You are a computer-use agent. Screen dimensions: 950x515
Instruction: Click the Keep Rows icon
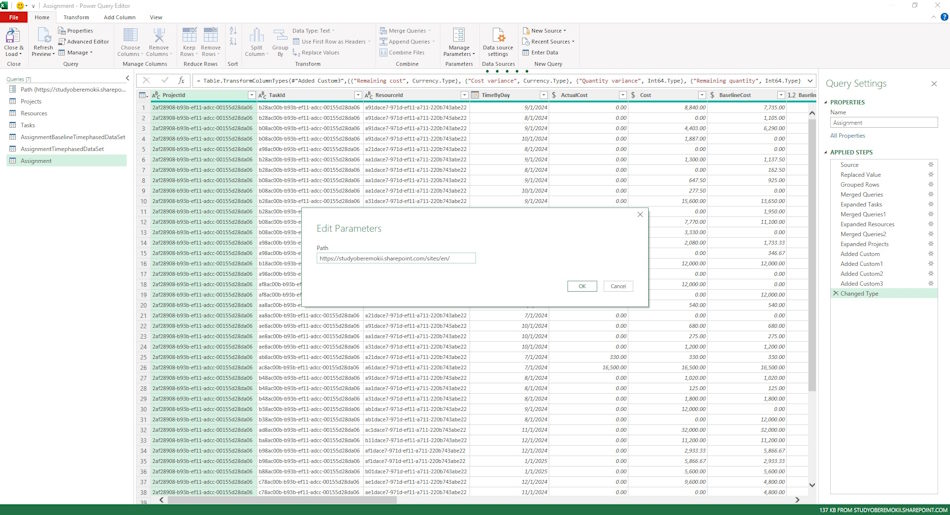189,35
